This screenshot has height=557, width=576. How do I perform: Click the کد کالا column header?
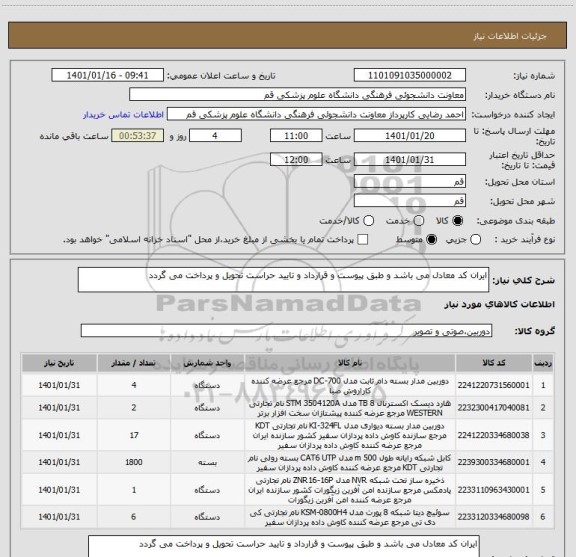pyautogui.click(x=494, y=363)
